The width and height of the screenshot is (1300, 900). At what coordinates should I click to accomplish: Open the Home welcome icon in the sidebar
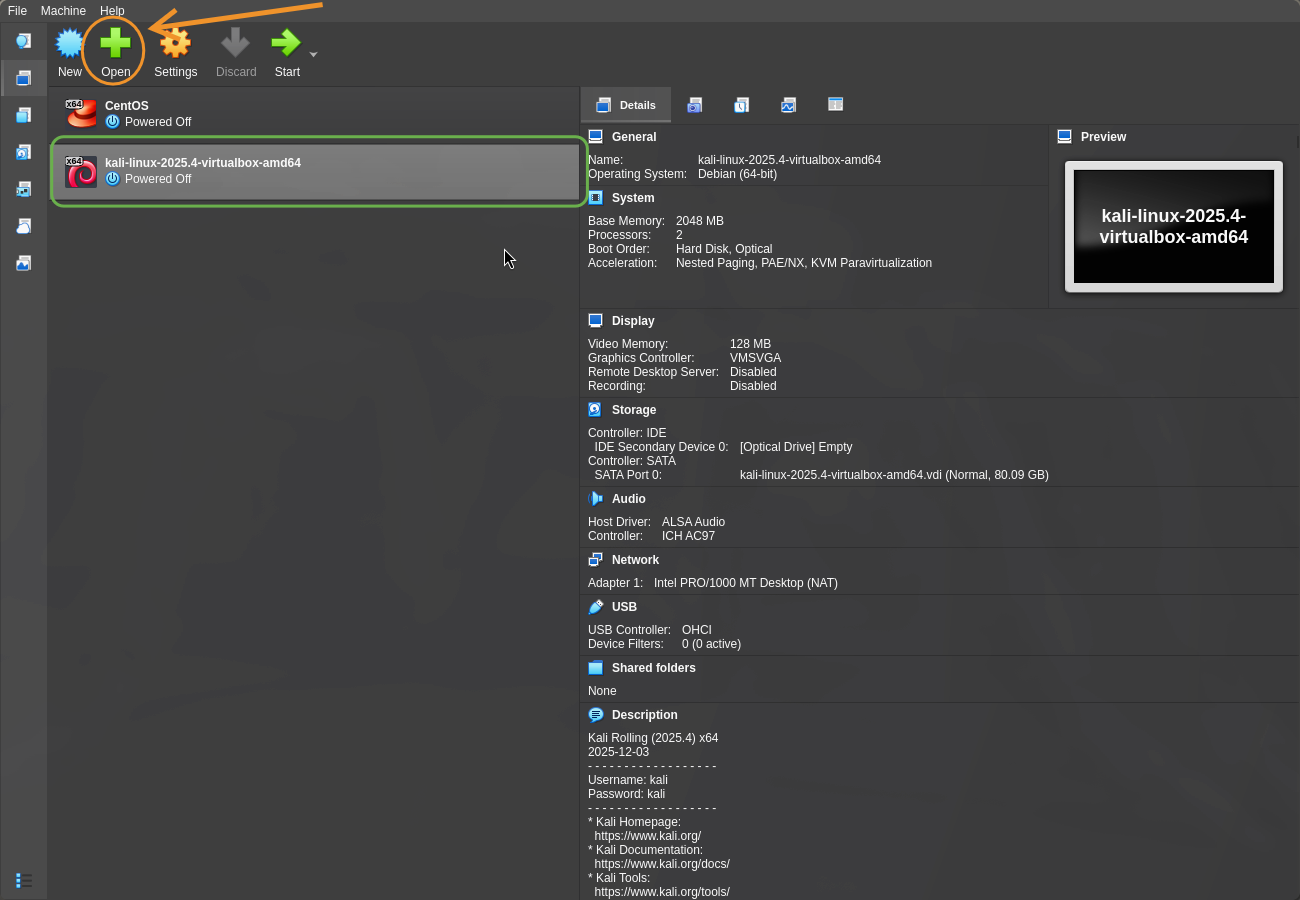pyautogui.click(x=23, y=41)
